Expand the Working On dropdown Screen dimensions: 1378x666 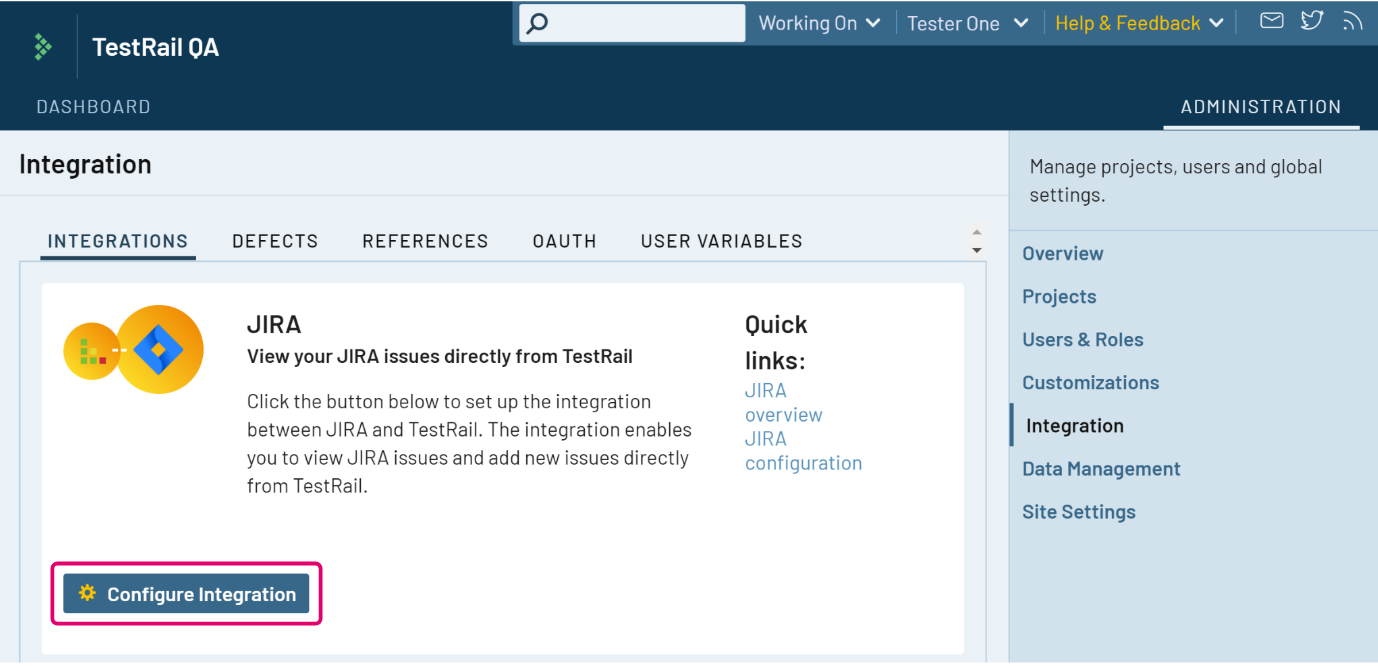tap(818, 22)
